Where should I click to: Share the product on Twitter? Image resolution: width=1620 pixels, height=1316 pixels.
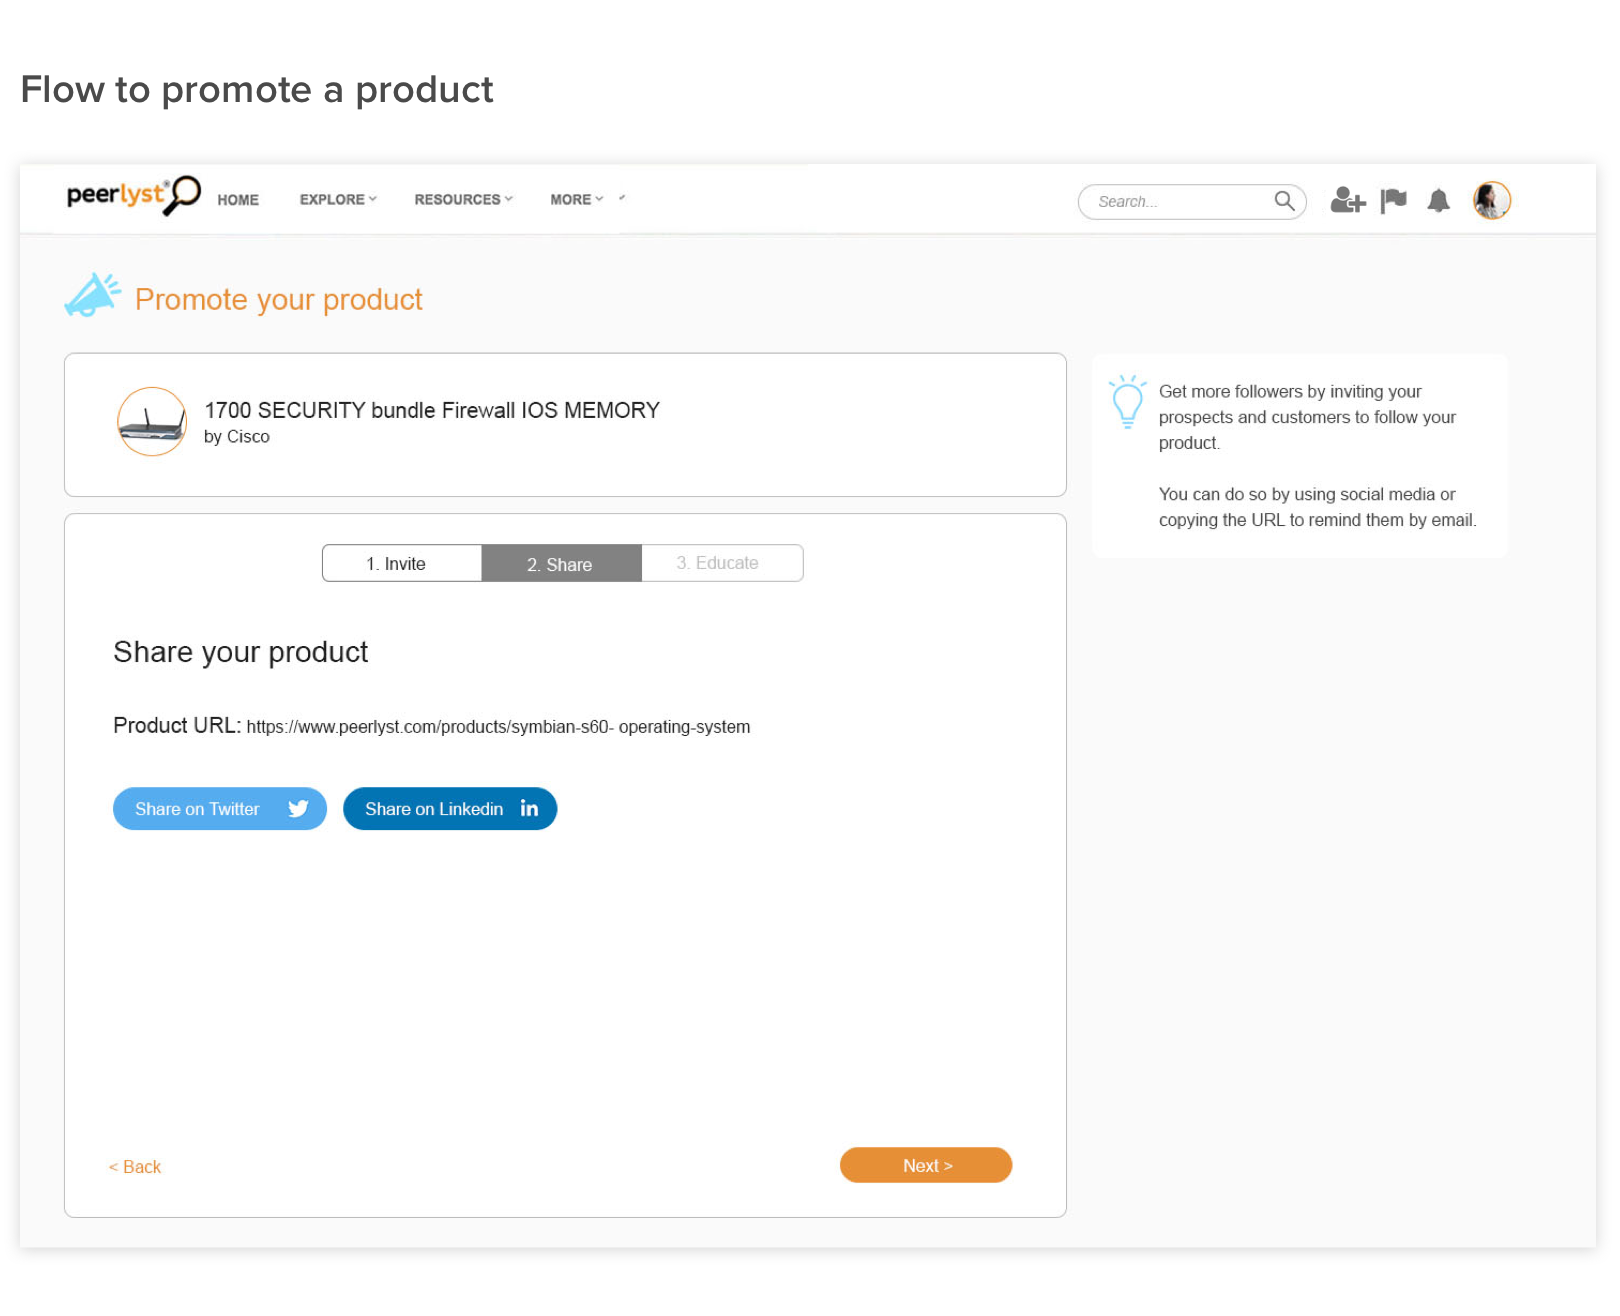220,809
